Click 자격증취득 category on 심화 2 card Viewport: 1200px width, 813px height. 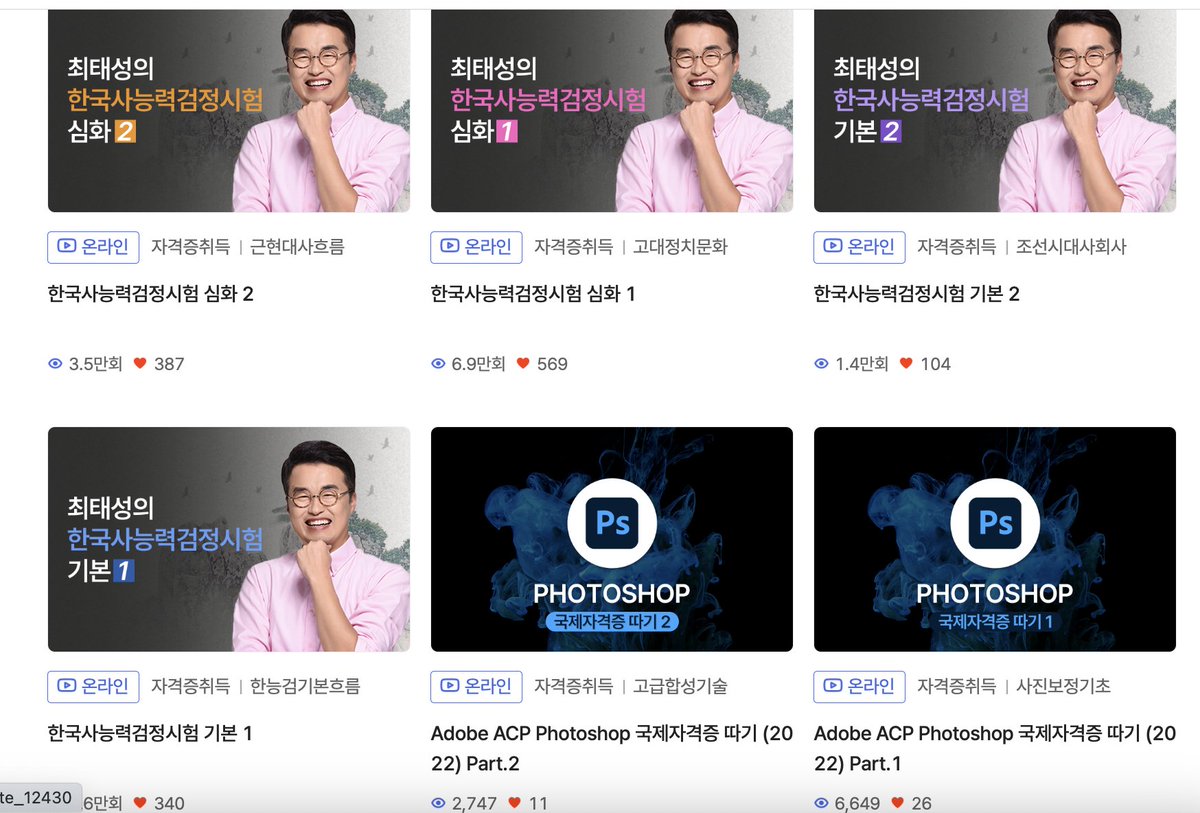click(x=190, y=247)
